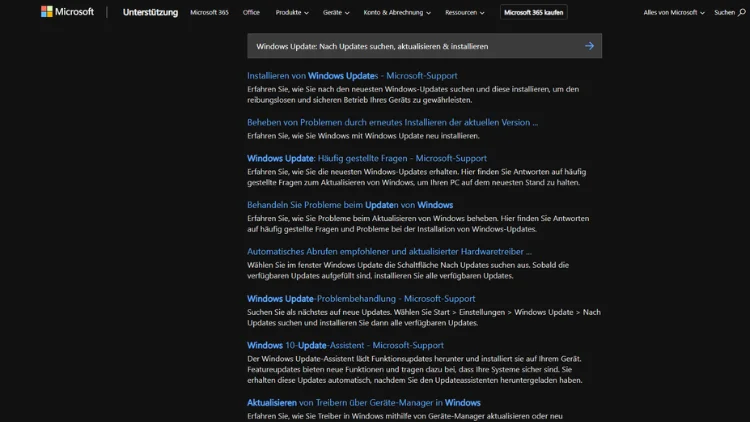
Task: Click description 'Erfahren Sie, wie Sie Windows mit Windows Update neu installieren.'
Action: tap(363, 136)
